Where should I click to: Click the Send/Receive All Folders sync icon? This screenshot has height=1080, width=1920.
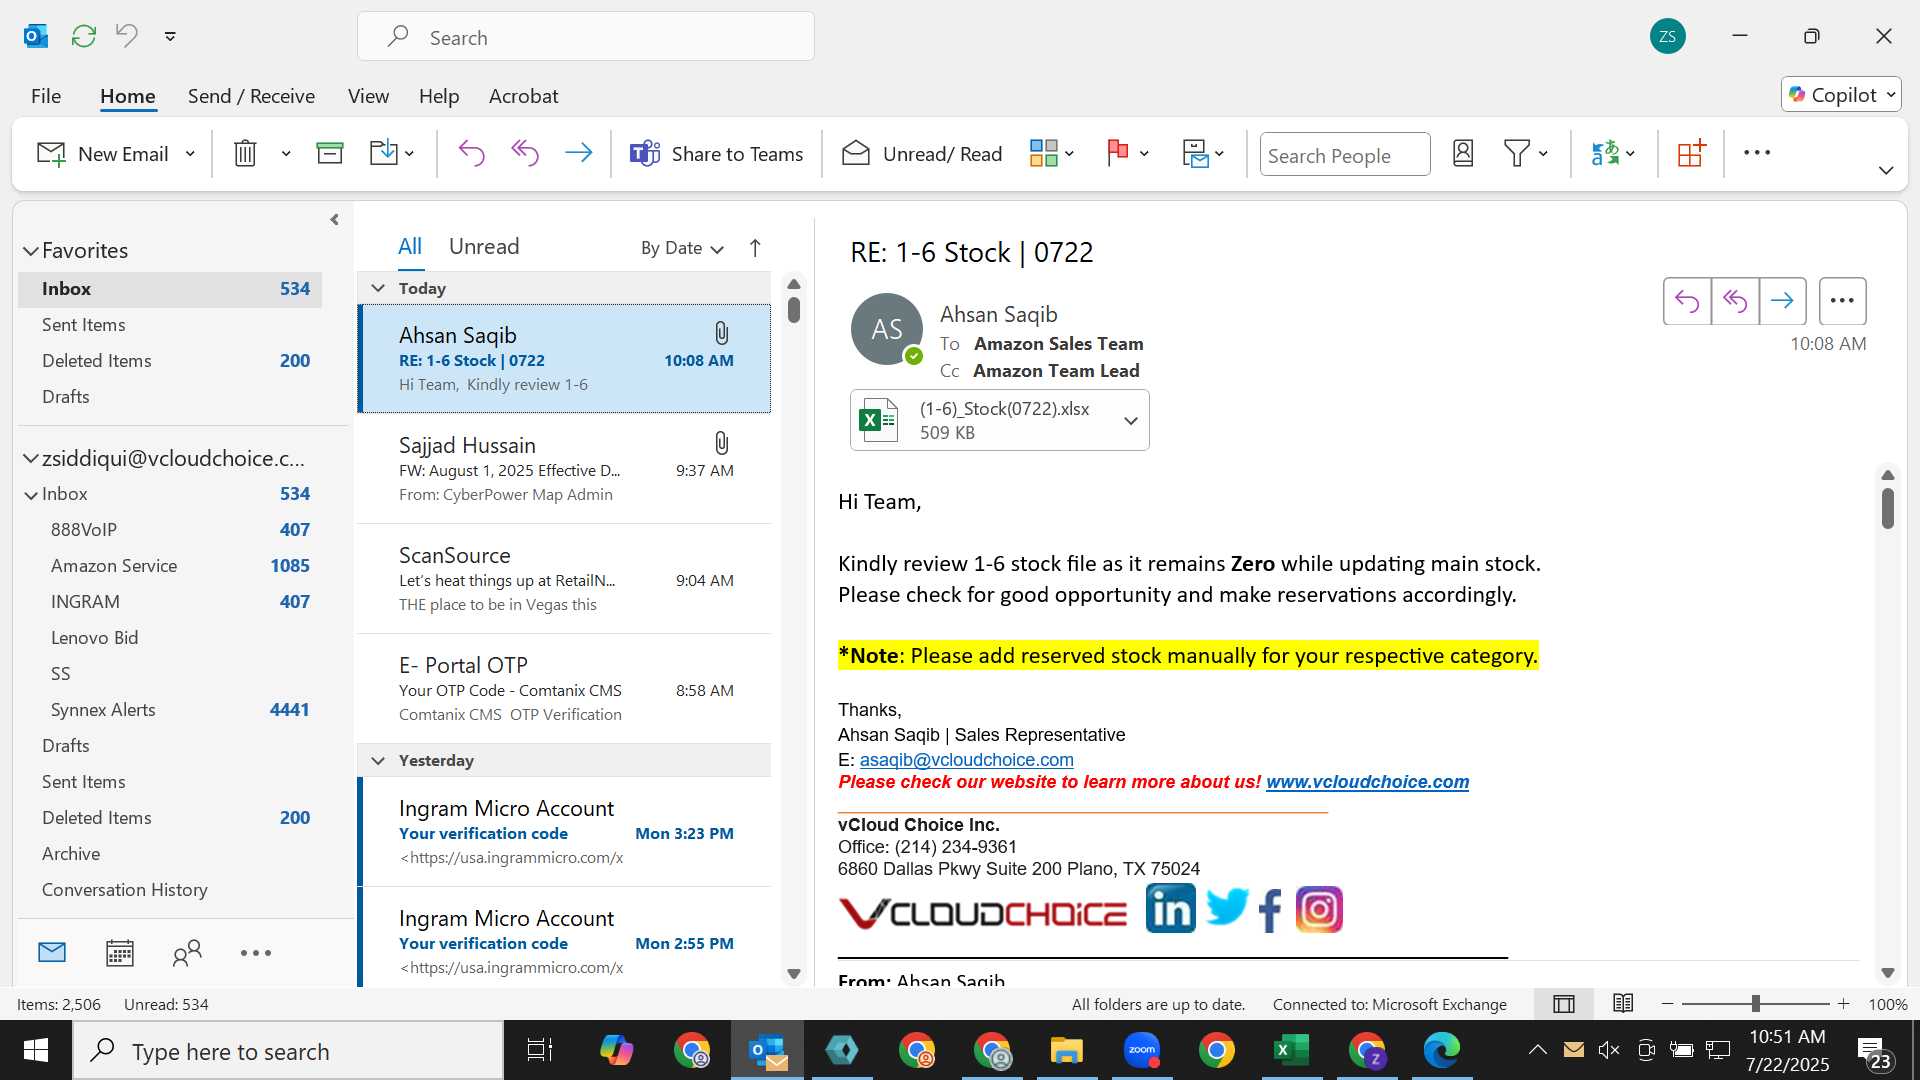(x=84, y=36)
